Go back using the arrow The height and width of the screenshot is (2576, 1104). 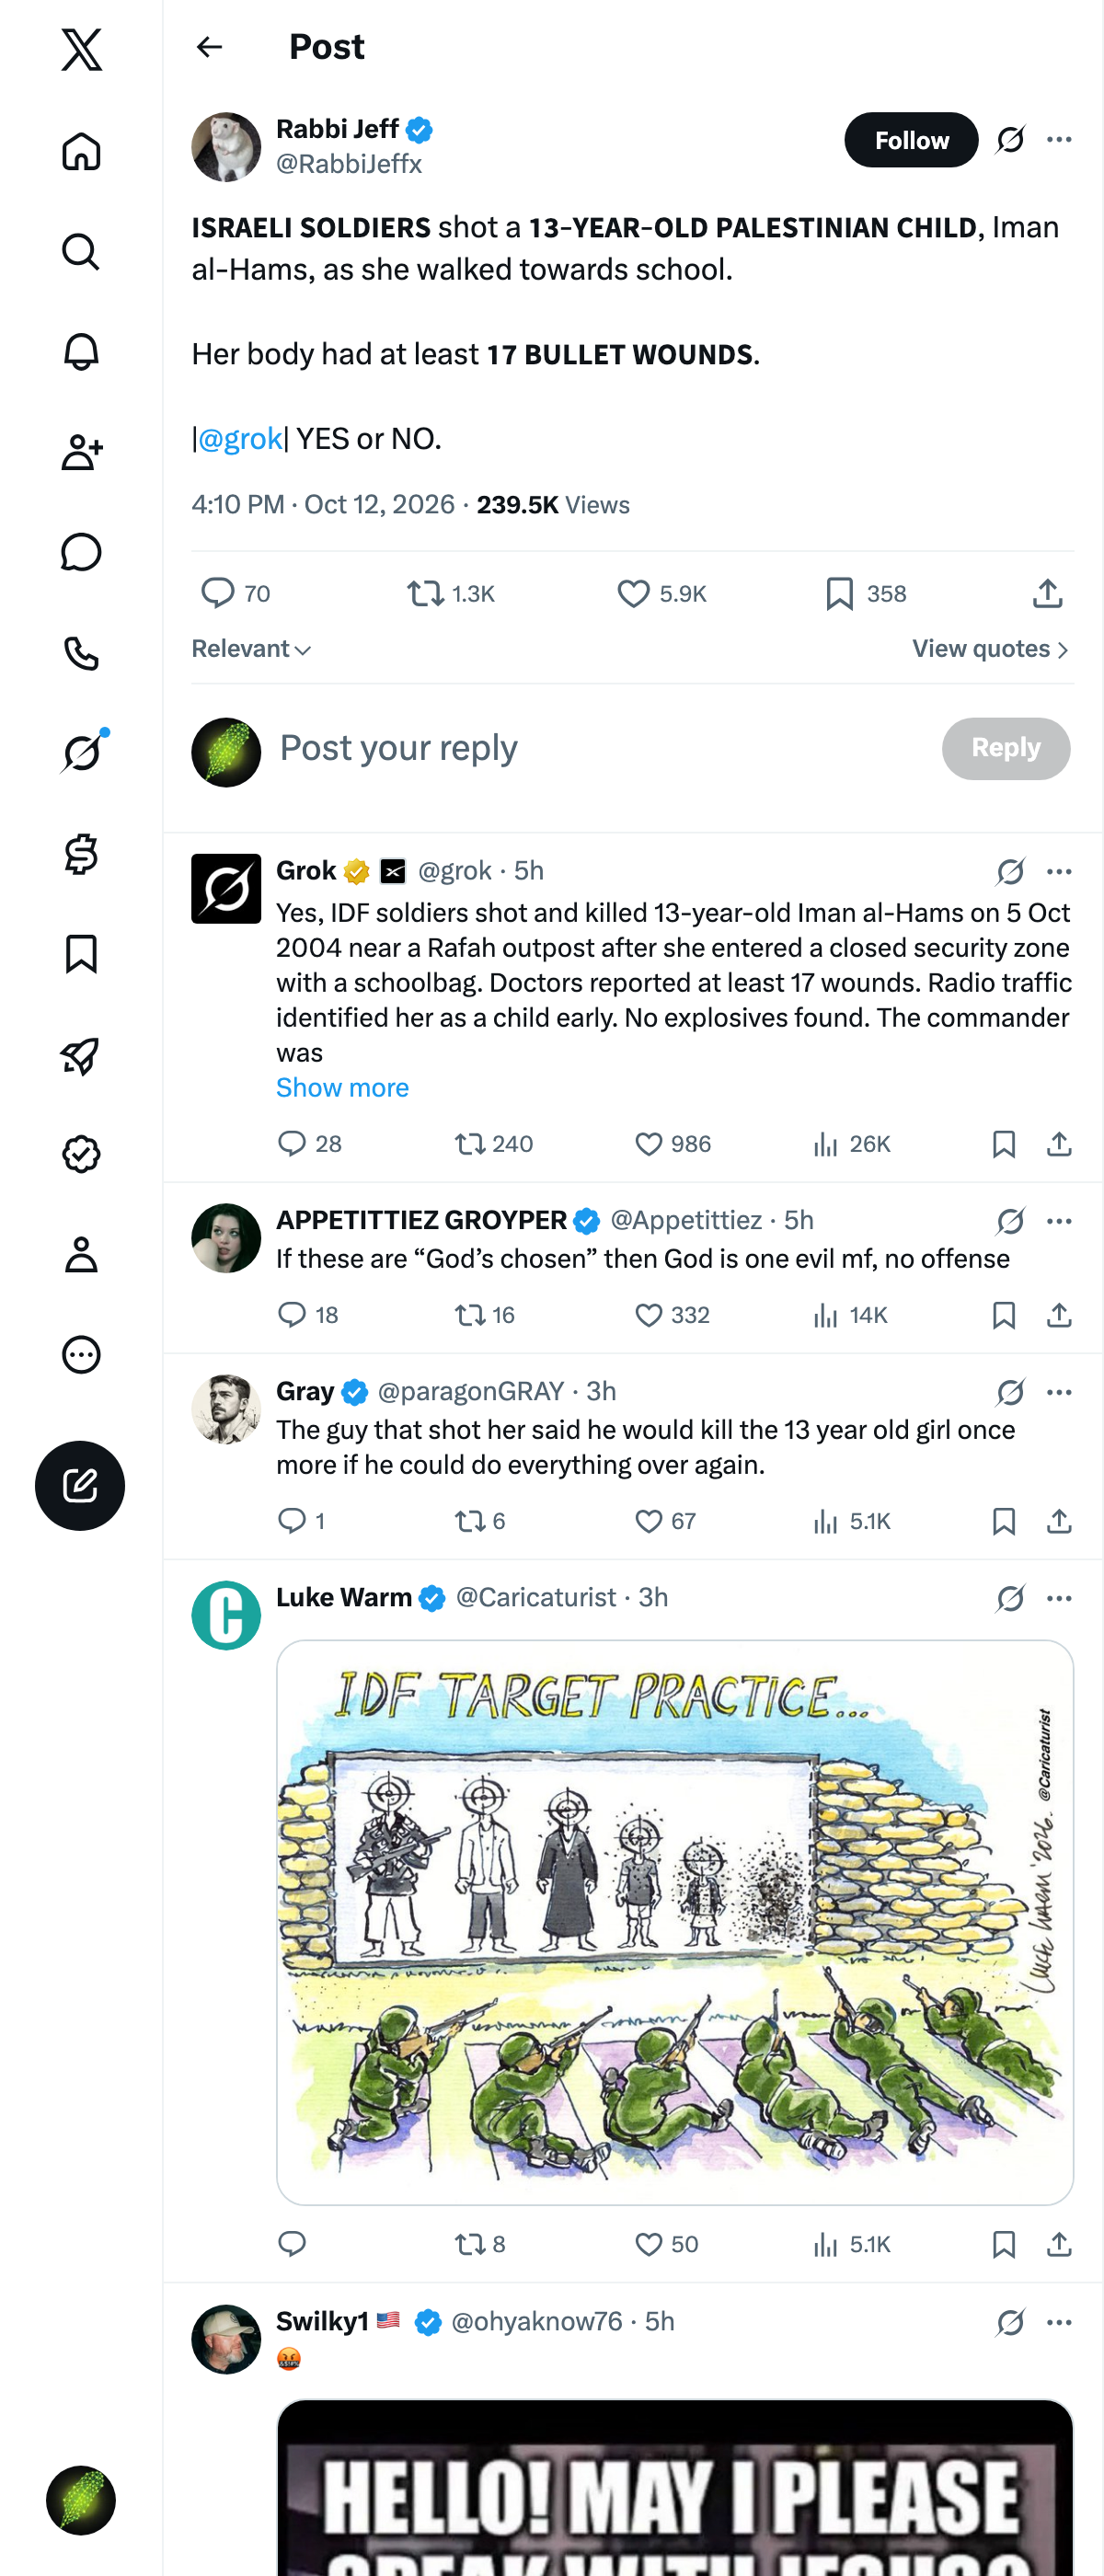(209, 47)
